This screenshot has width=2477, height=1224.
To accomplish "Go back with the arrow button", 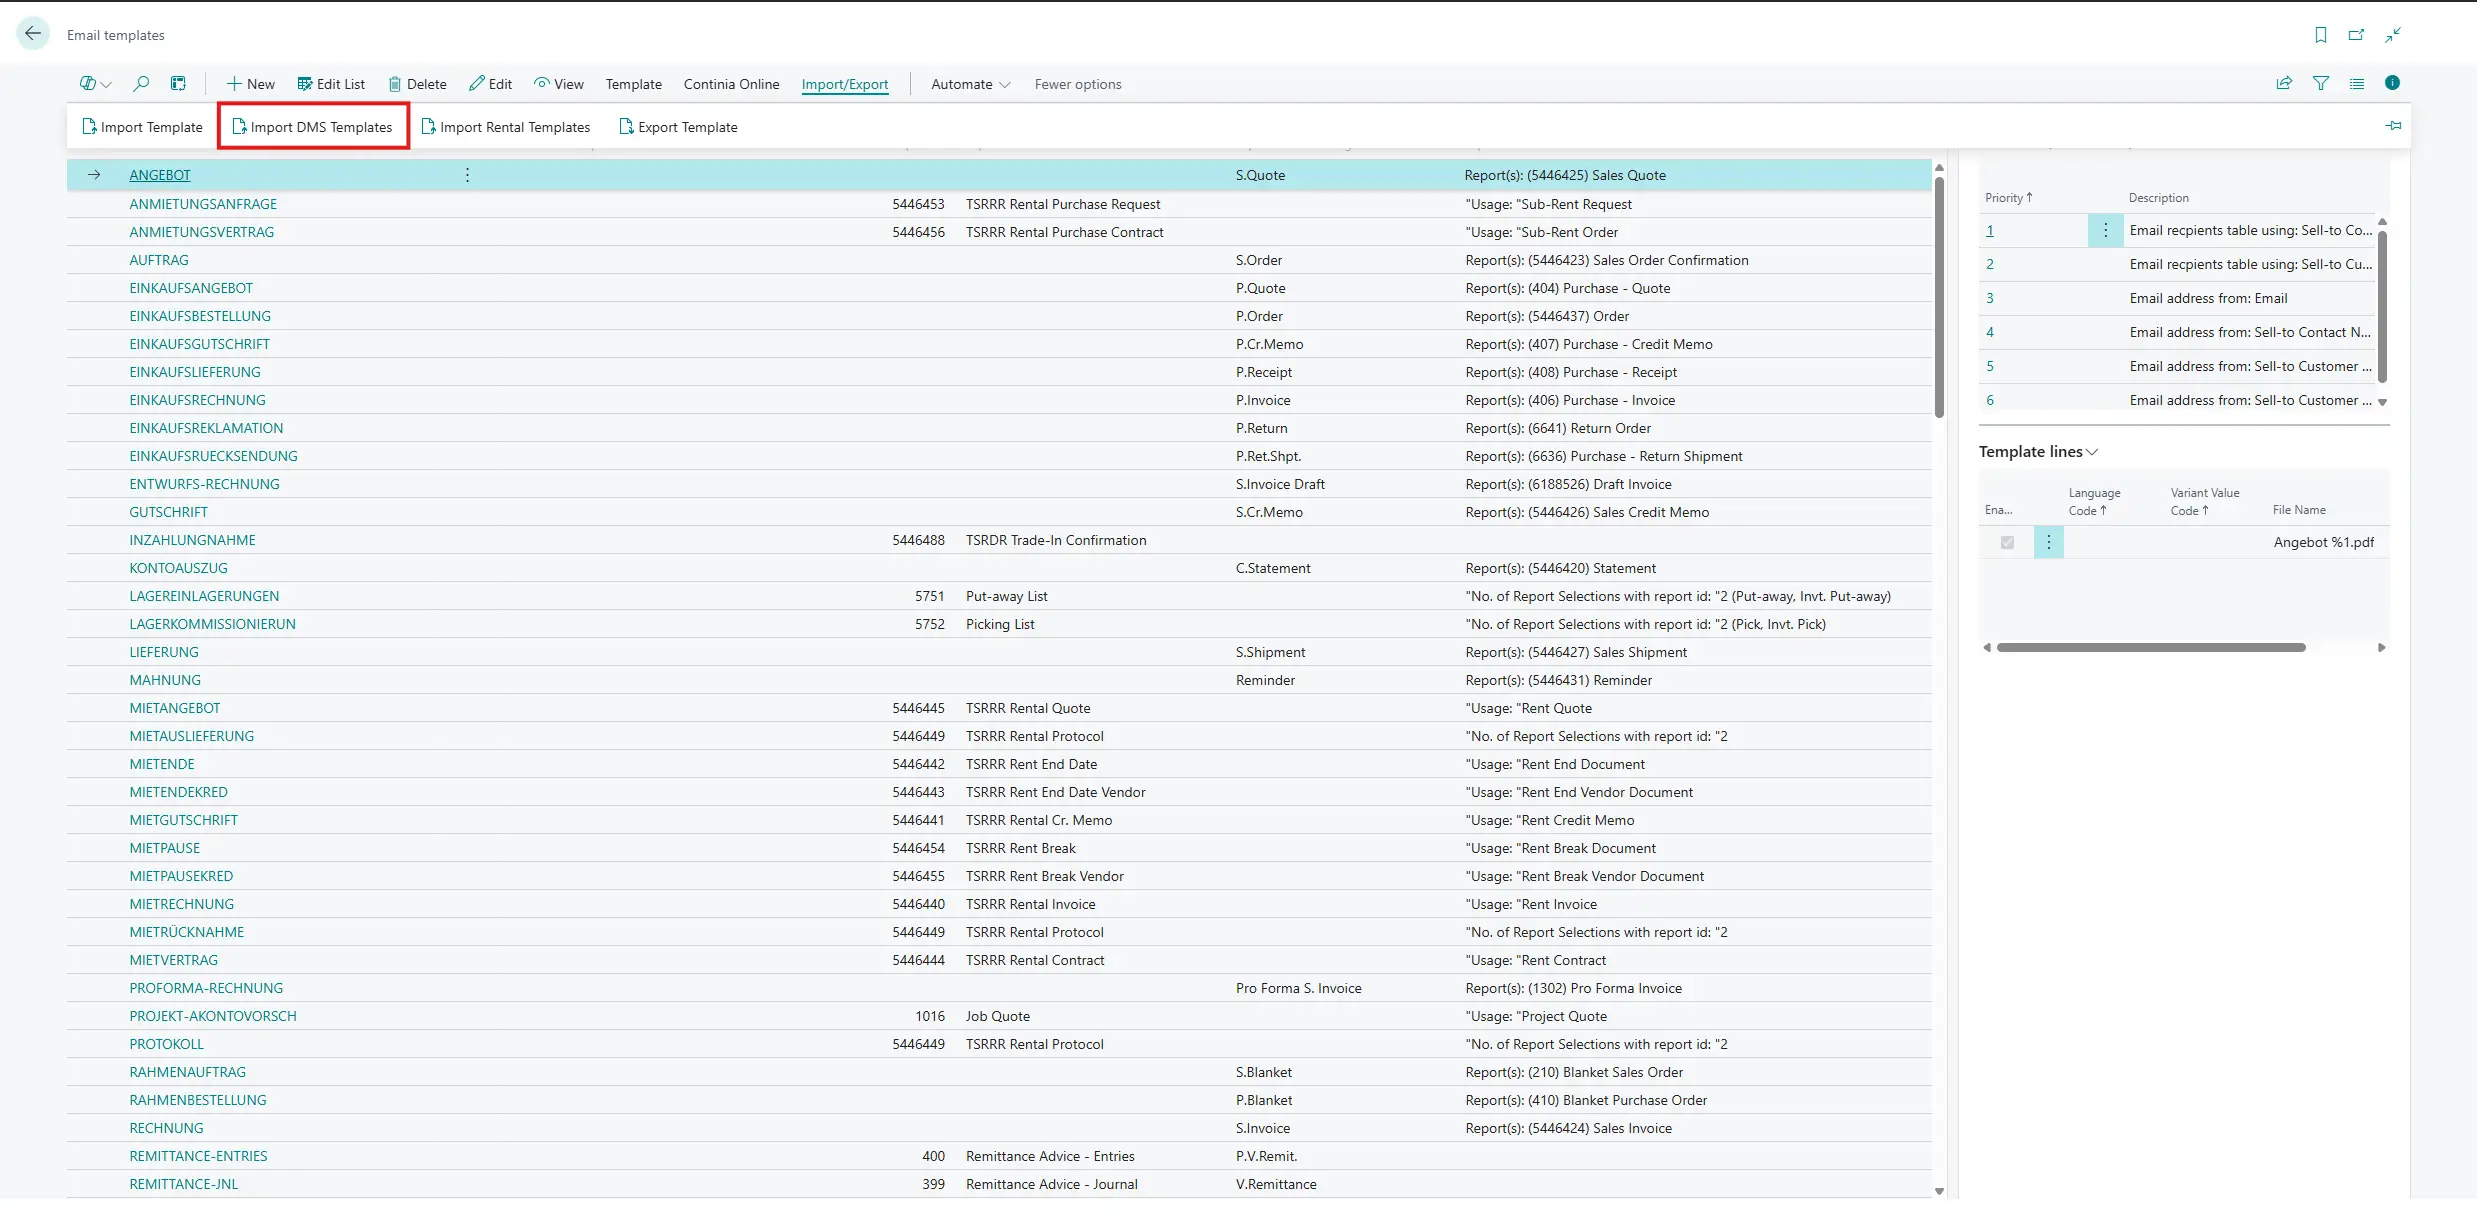I will pos(33,34).
